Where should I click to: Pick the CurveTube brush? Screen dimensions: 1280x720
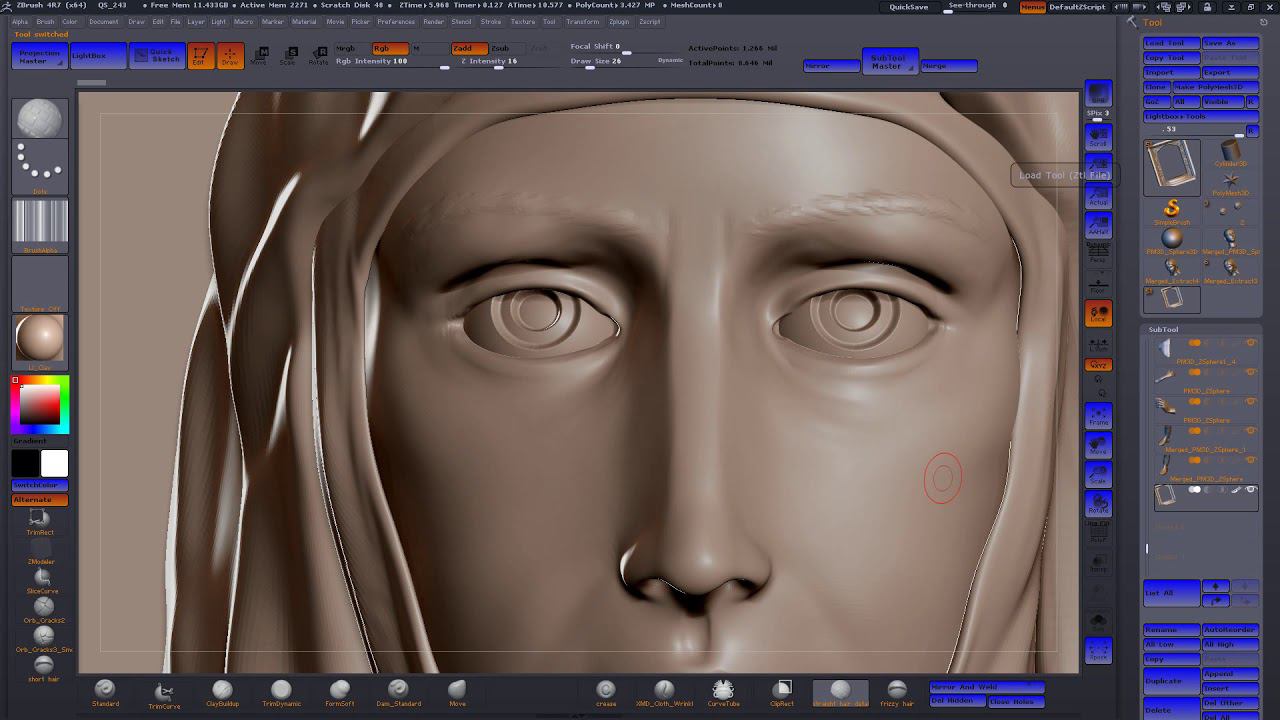pos(722,691)
